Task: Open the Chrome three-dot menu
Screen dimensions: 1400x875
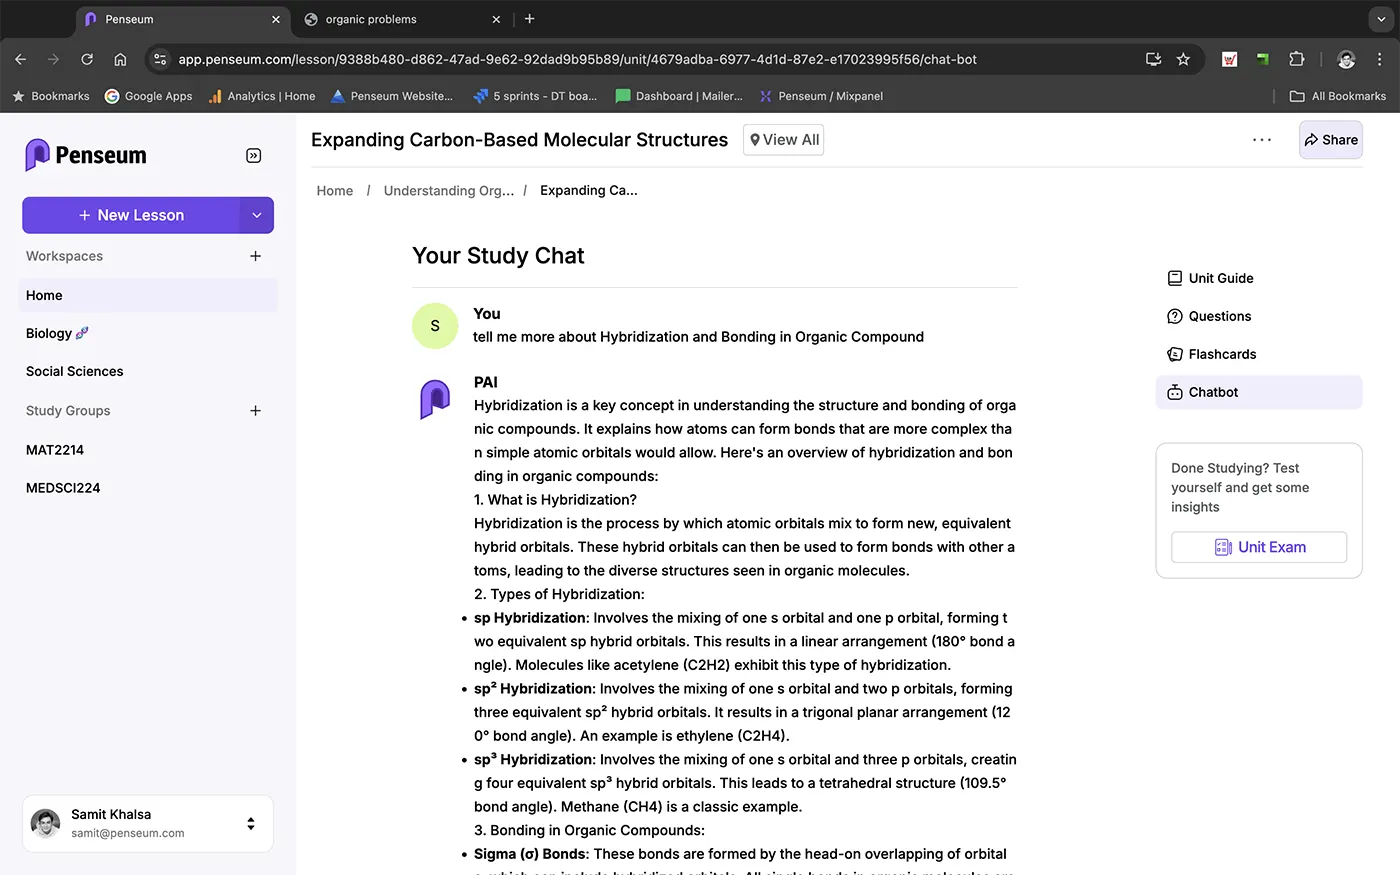Action: click(x=1380, y=59)
